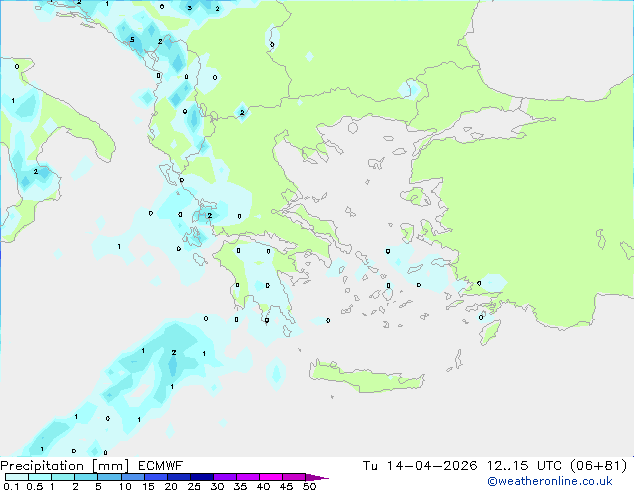The image size is (634, 490).
Task: Click the 'Precipitation [mm]' title text
Action: click(x=65, y=466)
